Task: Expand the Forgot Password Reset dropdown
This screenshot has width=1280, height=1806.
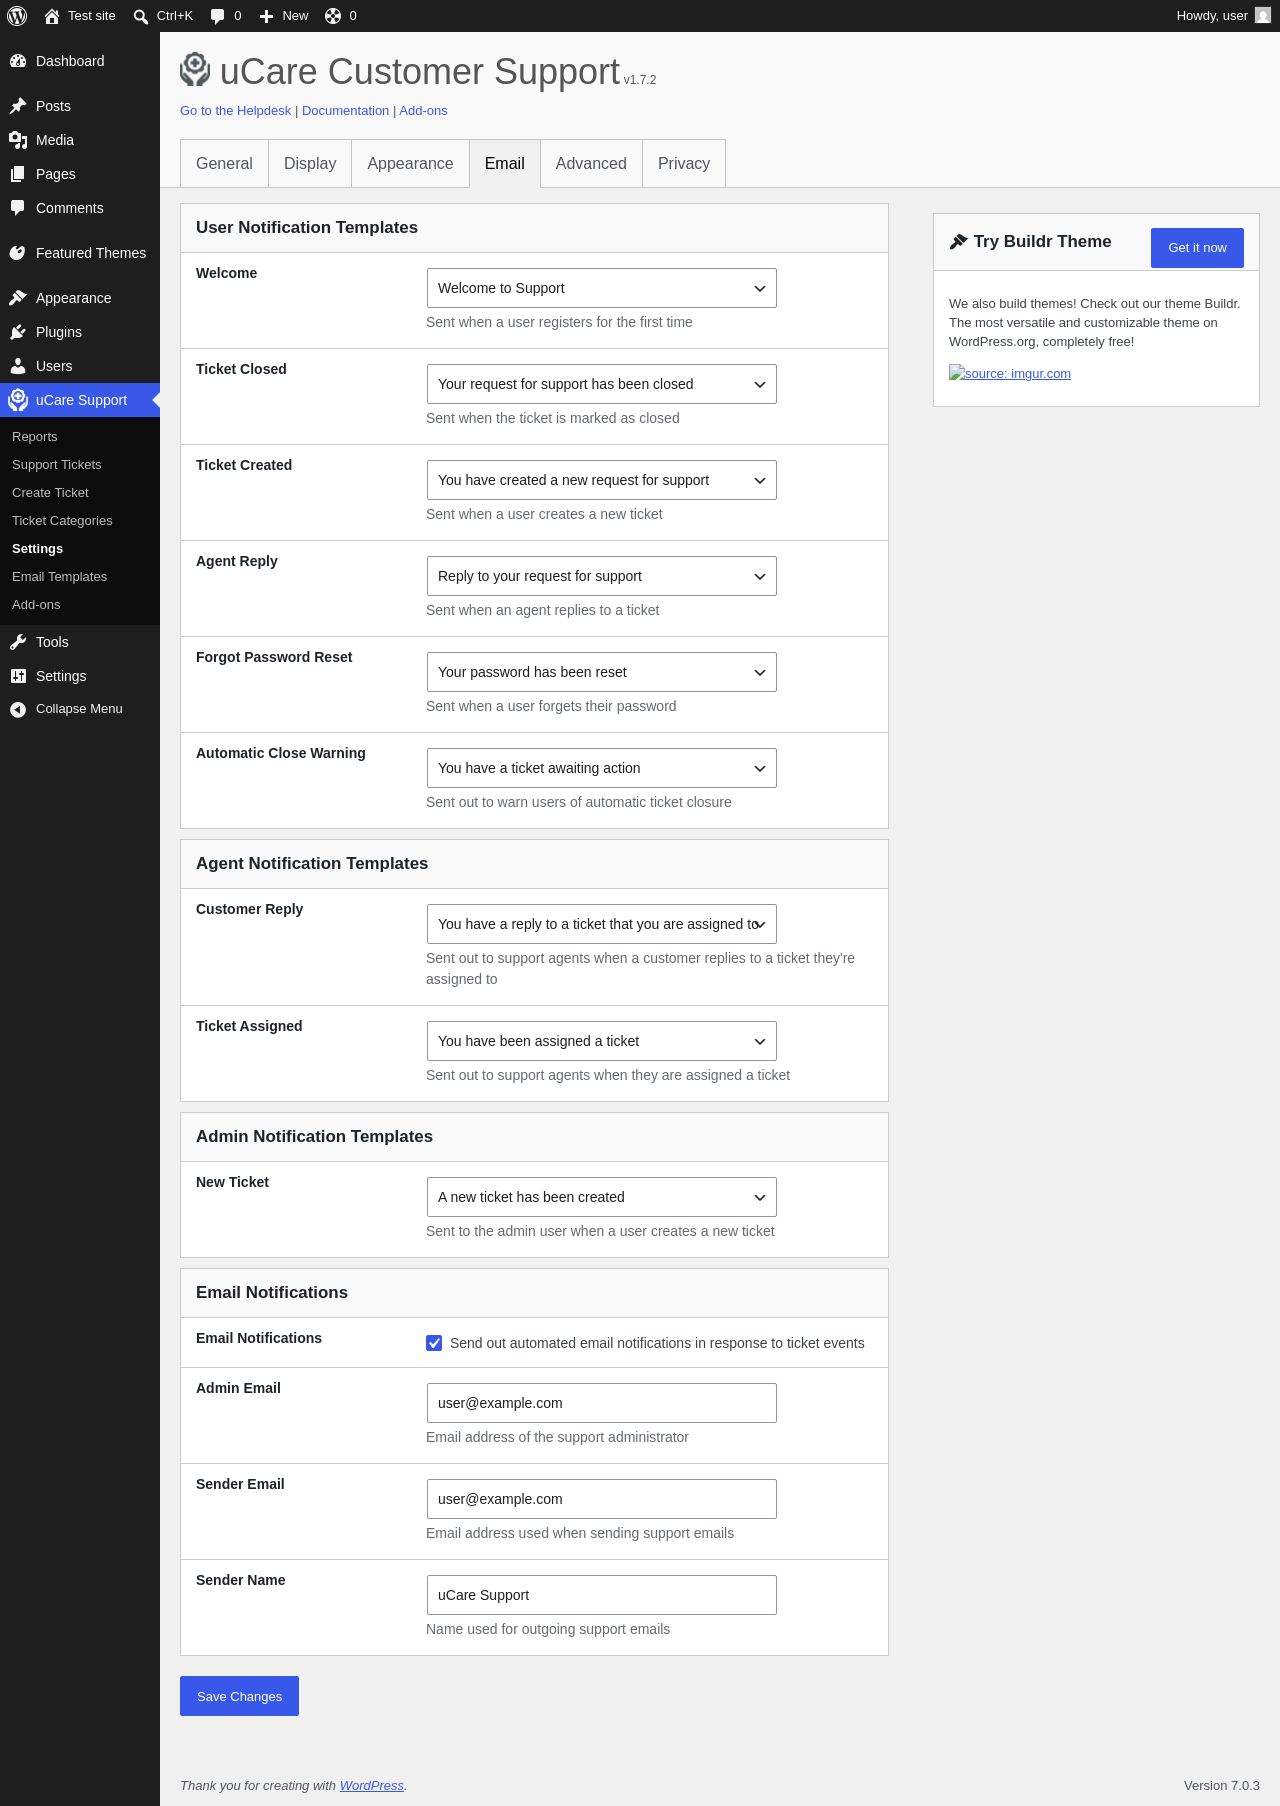Action: tap(601, 672)
